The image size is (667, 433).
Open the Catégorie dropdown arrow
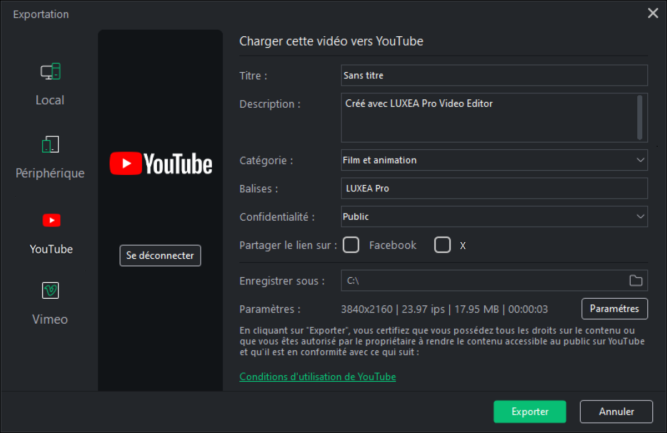(x=640, y=160)
